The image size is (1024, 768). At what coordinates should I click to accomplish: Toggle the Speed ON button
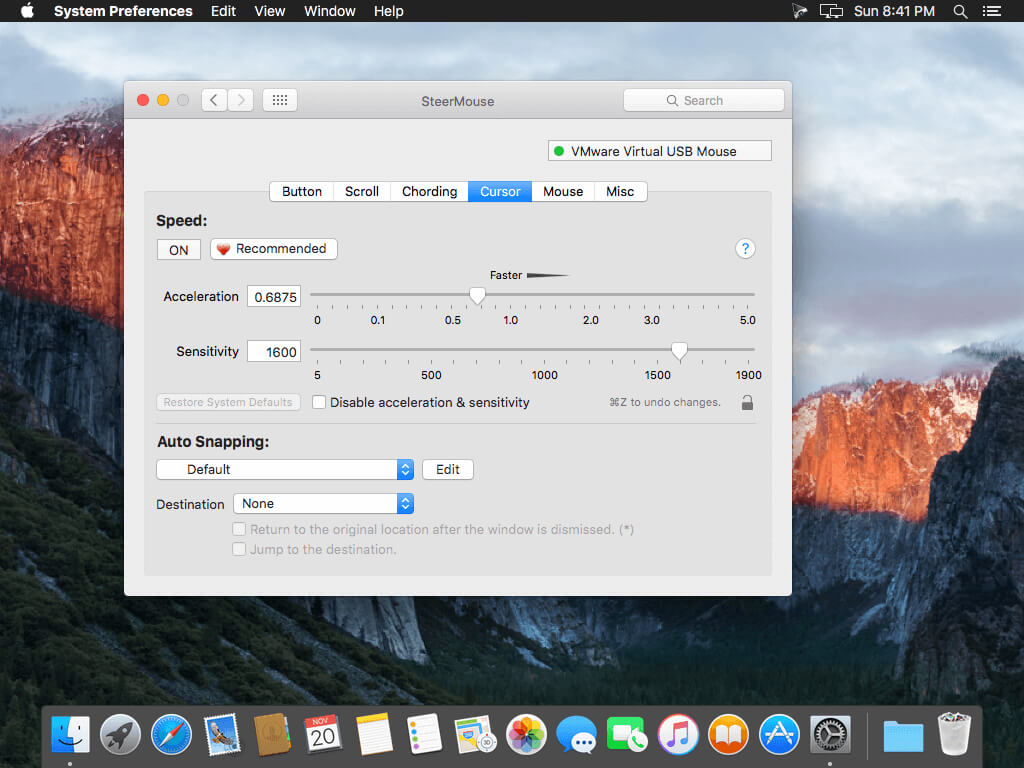pos(179,250)
